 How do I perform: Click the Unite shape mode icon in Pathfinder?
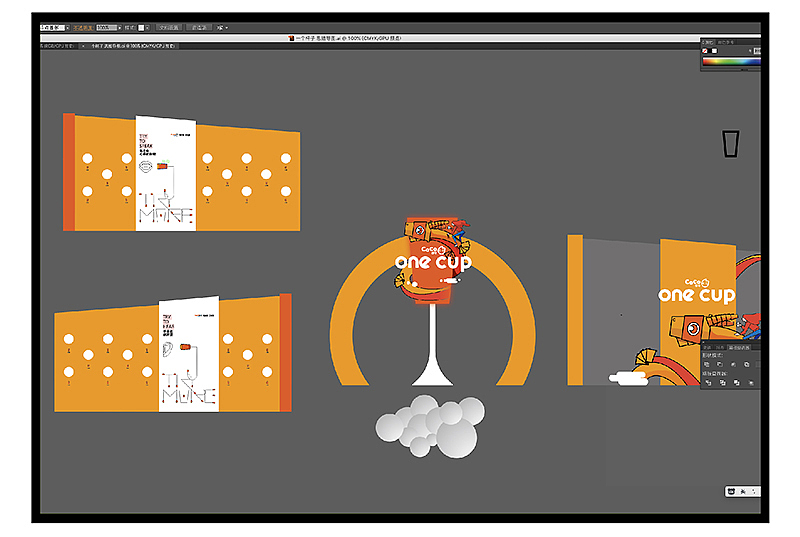pyautogui.click(x=707, y=364)
